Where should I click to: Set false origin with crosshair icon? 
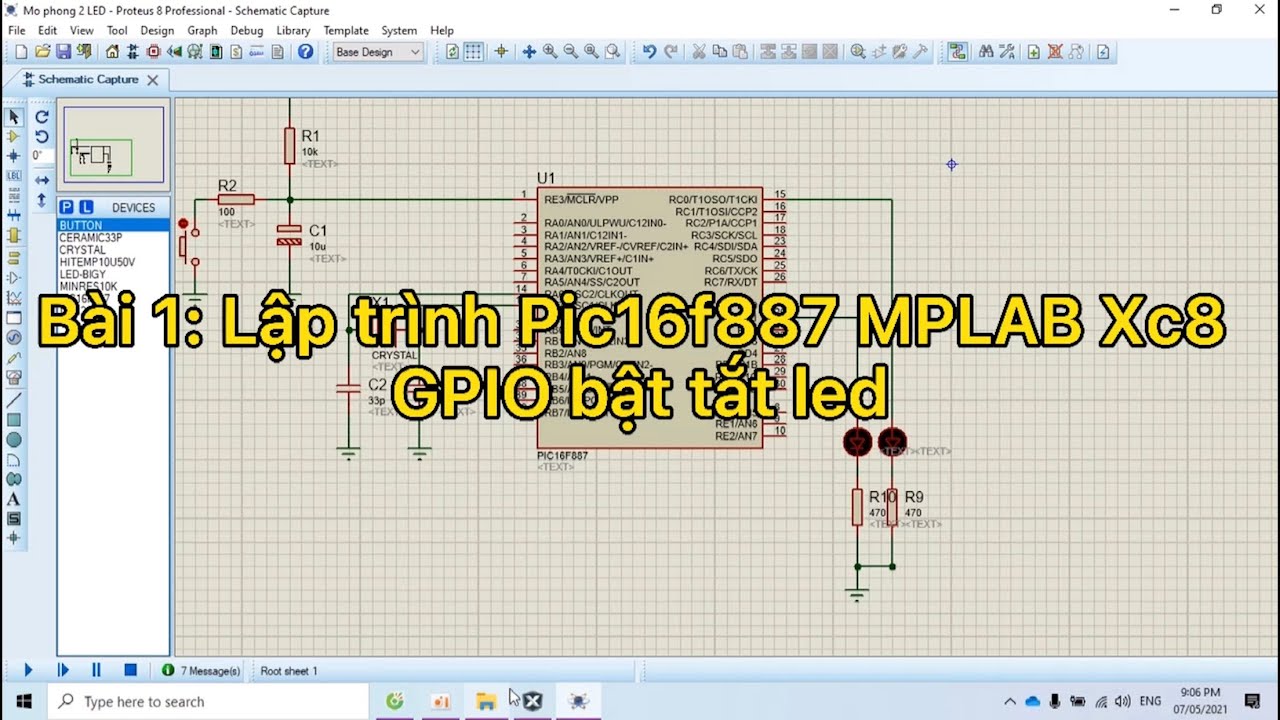(501, 52)
